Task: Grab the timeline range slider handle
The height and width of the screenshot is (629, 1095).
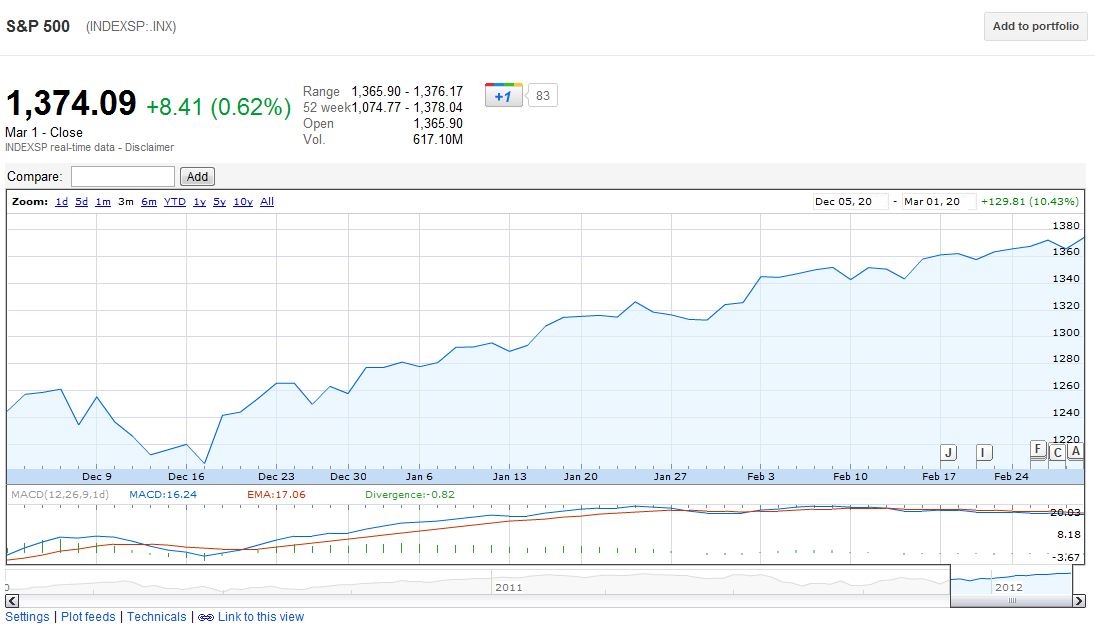Action: pyautogui.click(x=1012, y=600)
